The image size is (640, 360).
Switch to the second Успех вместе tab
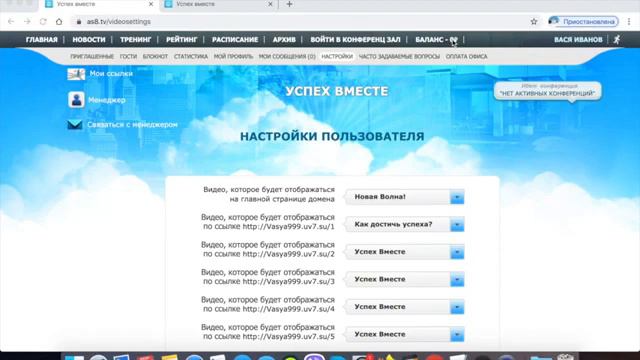(218, 4)
